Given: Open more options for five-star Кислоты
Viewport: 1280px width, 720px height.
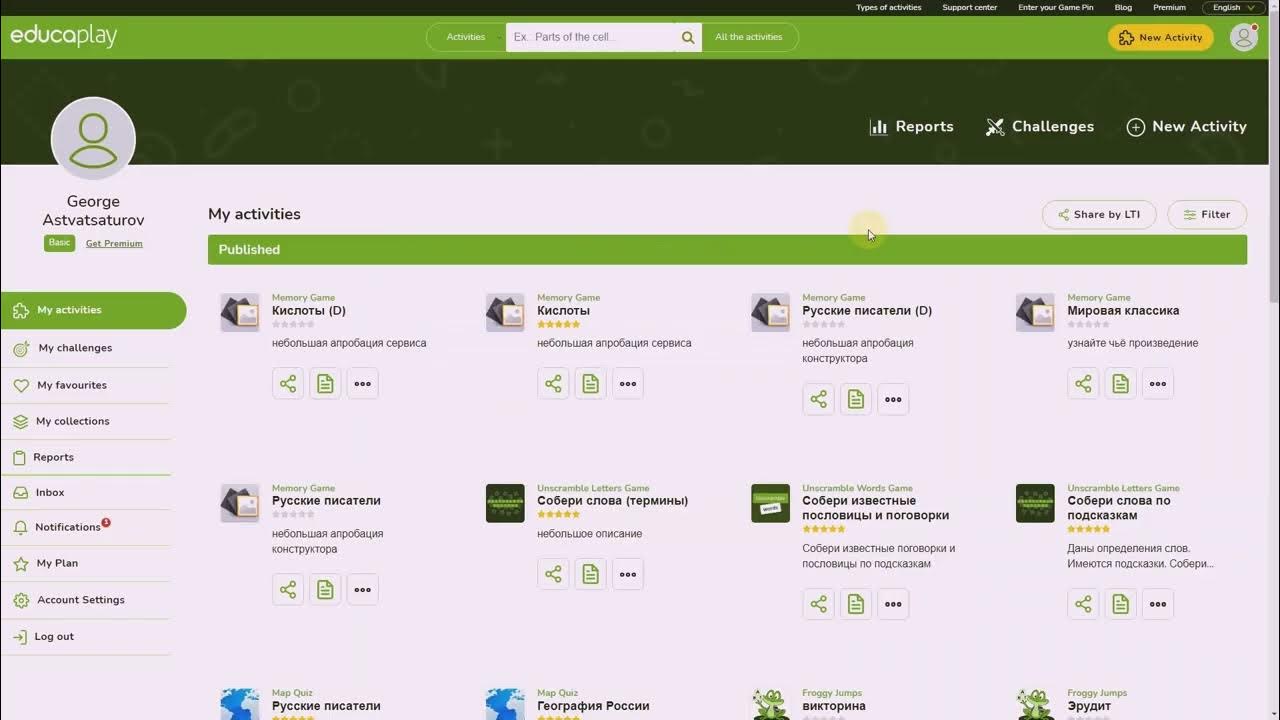Looking at the screenshot, I should pos(627,383).
